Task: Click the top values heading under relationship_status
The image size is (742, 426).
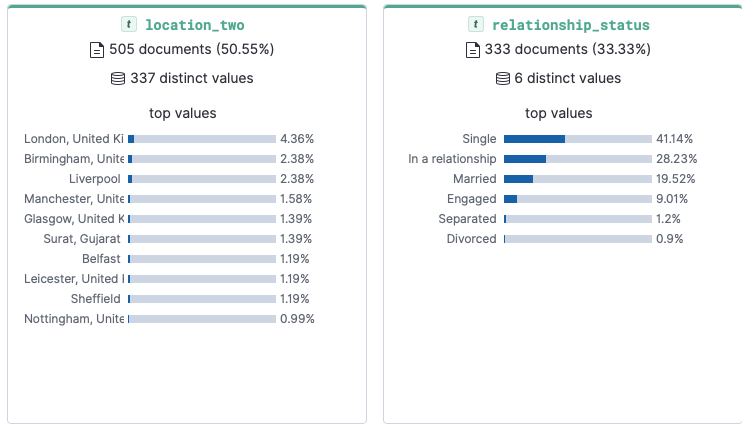Action: click(559, 114)
